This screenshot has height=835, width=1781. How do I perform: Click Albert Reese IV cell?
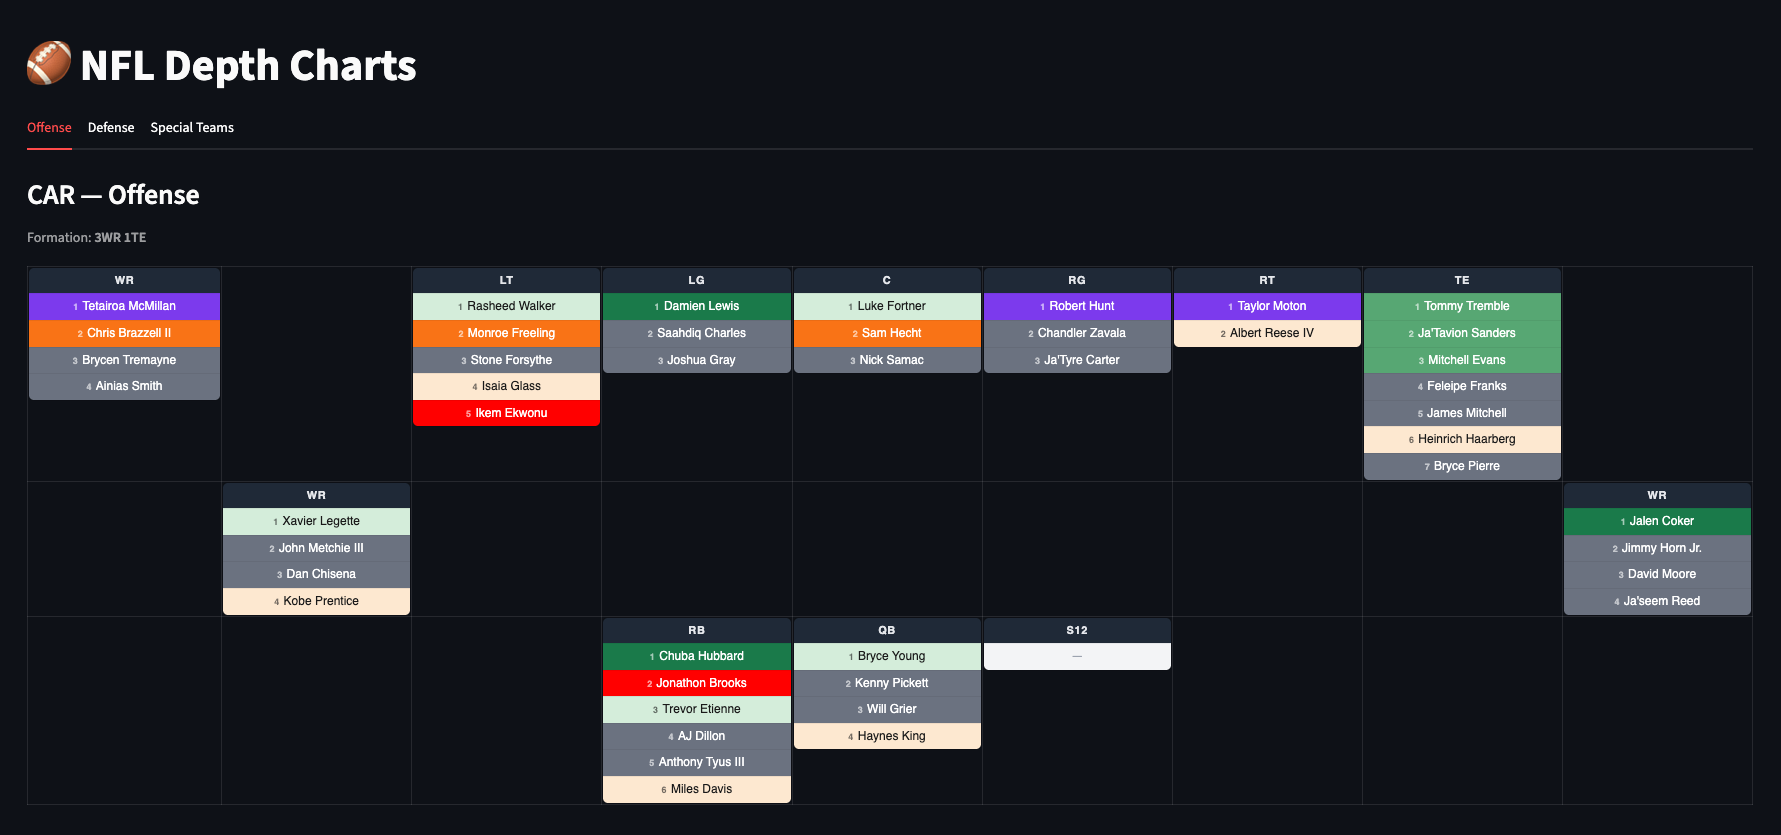(1267, 333)
